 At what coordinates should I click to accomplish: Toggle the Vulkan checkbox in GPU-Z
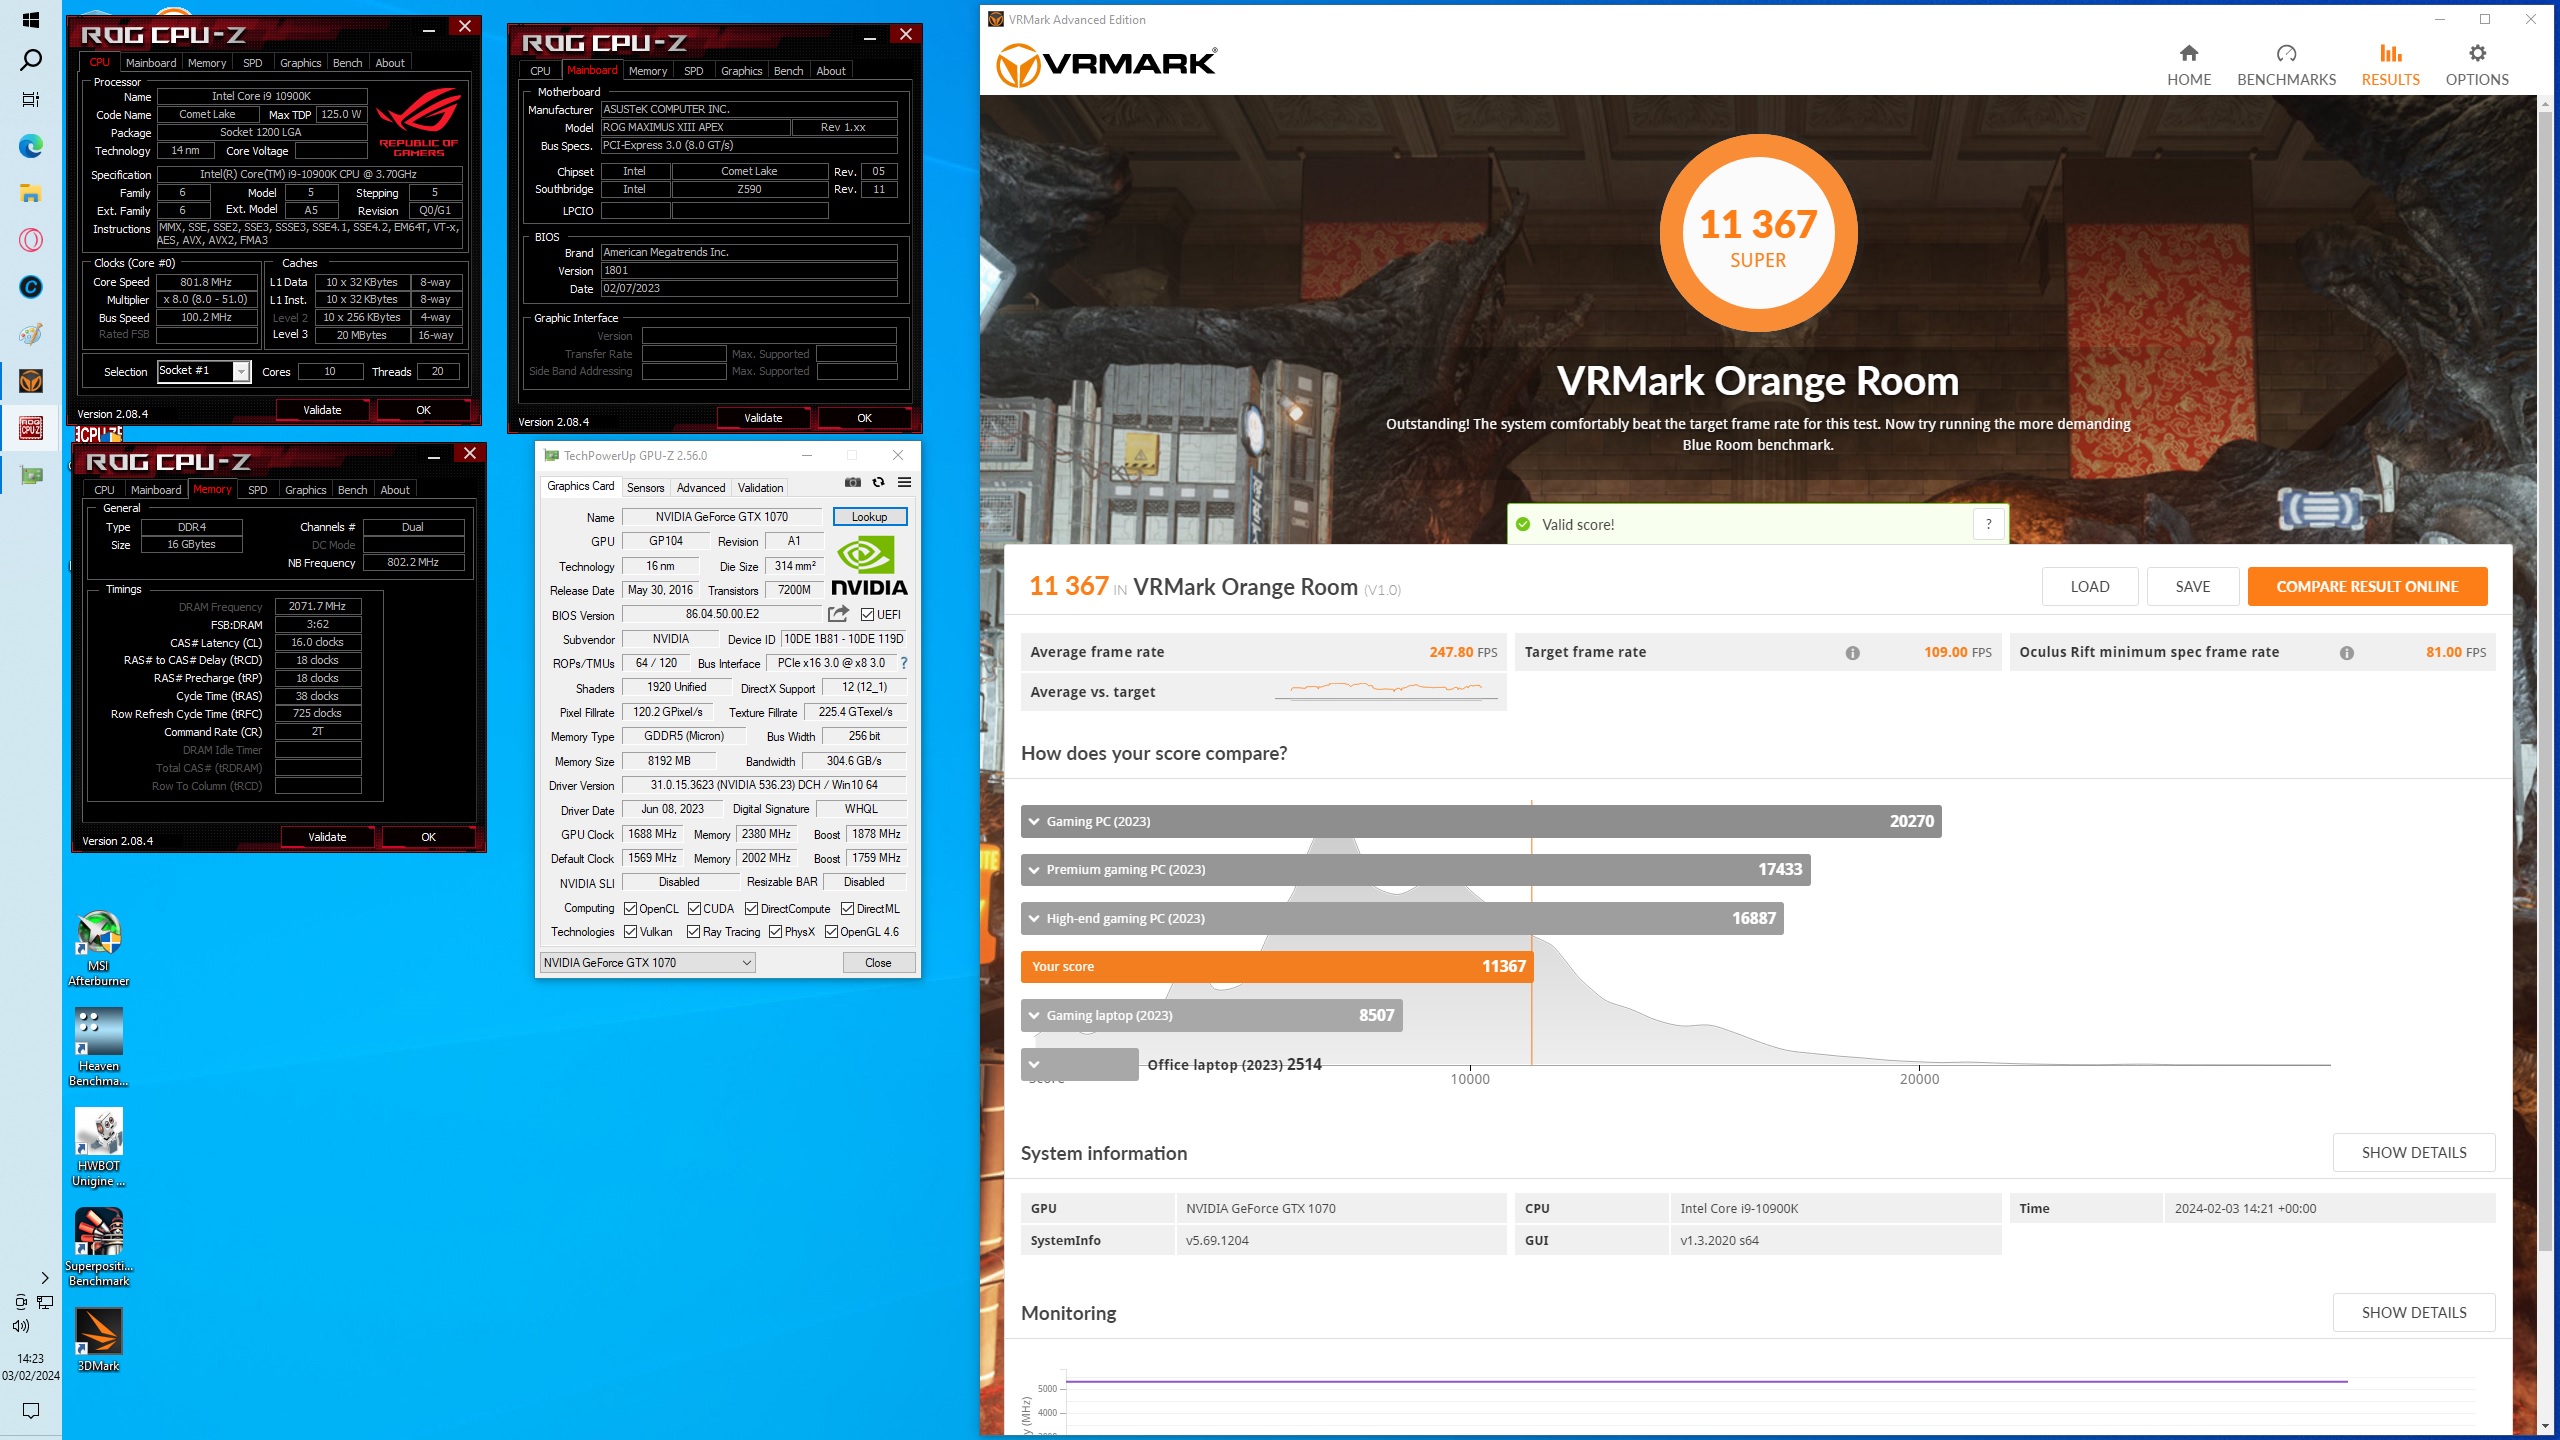click(x=630, y=932)
